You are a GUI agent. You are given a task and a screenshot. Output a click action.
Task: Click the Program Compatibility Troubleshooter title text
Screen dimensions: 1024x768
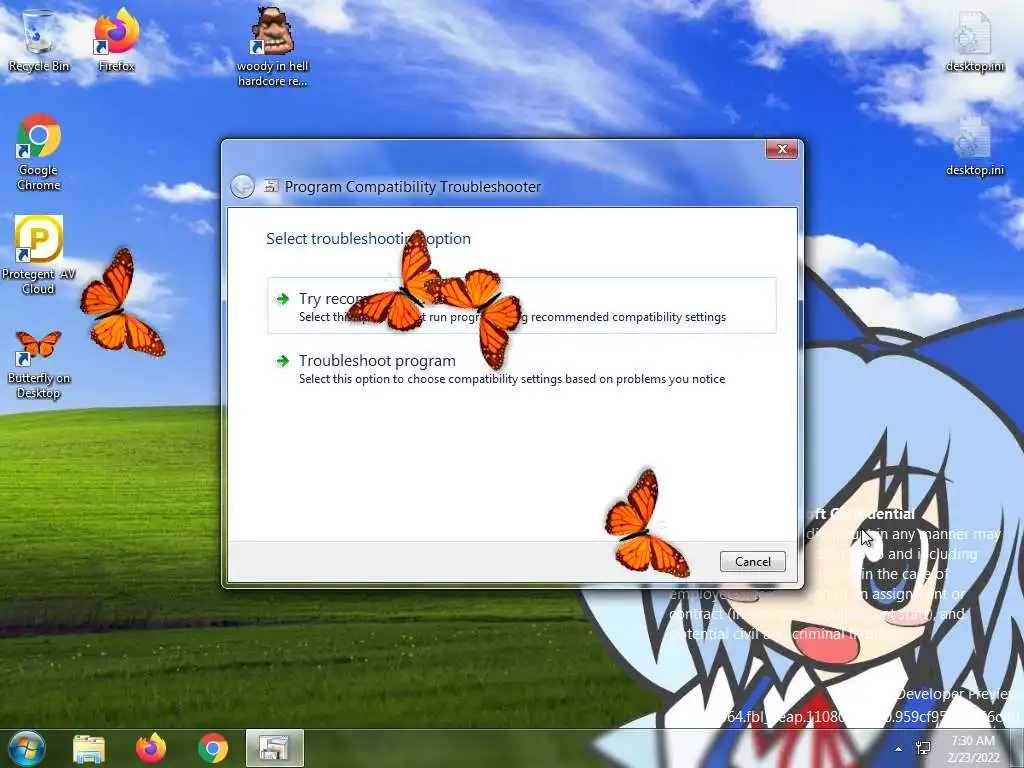413,187
